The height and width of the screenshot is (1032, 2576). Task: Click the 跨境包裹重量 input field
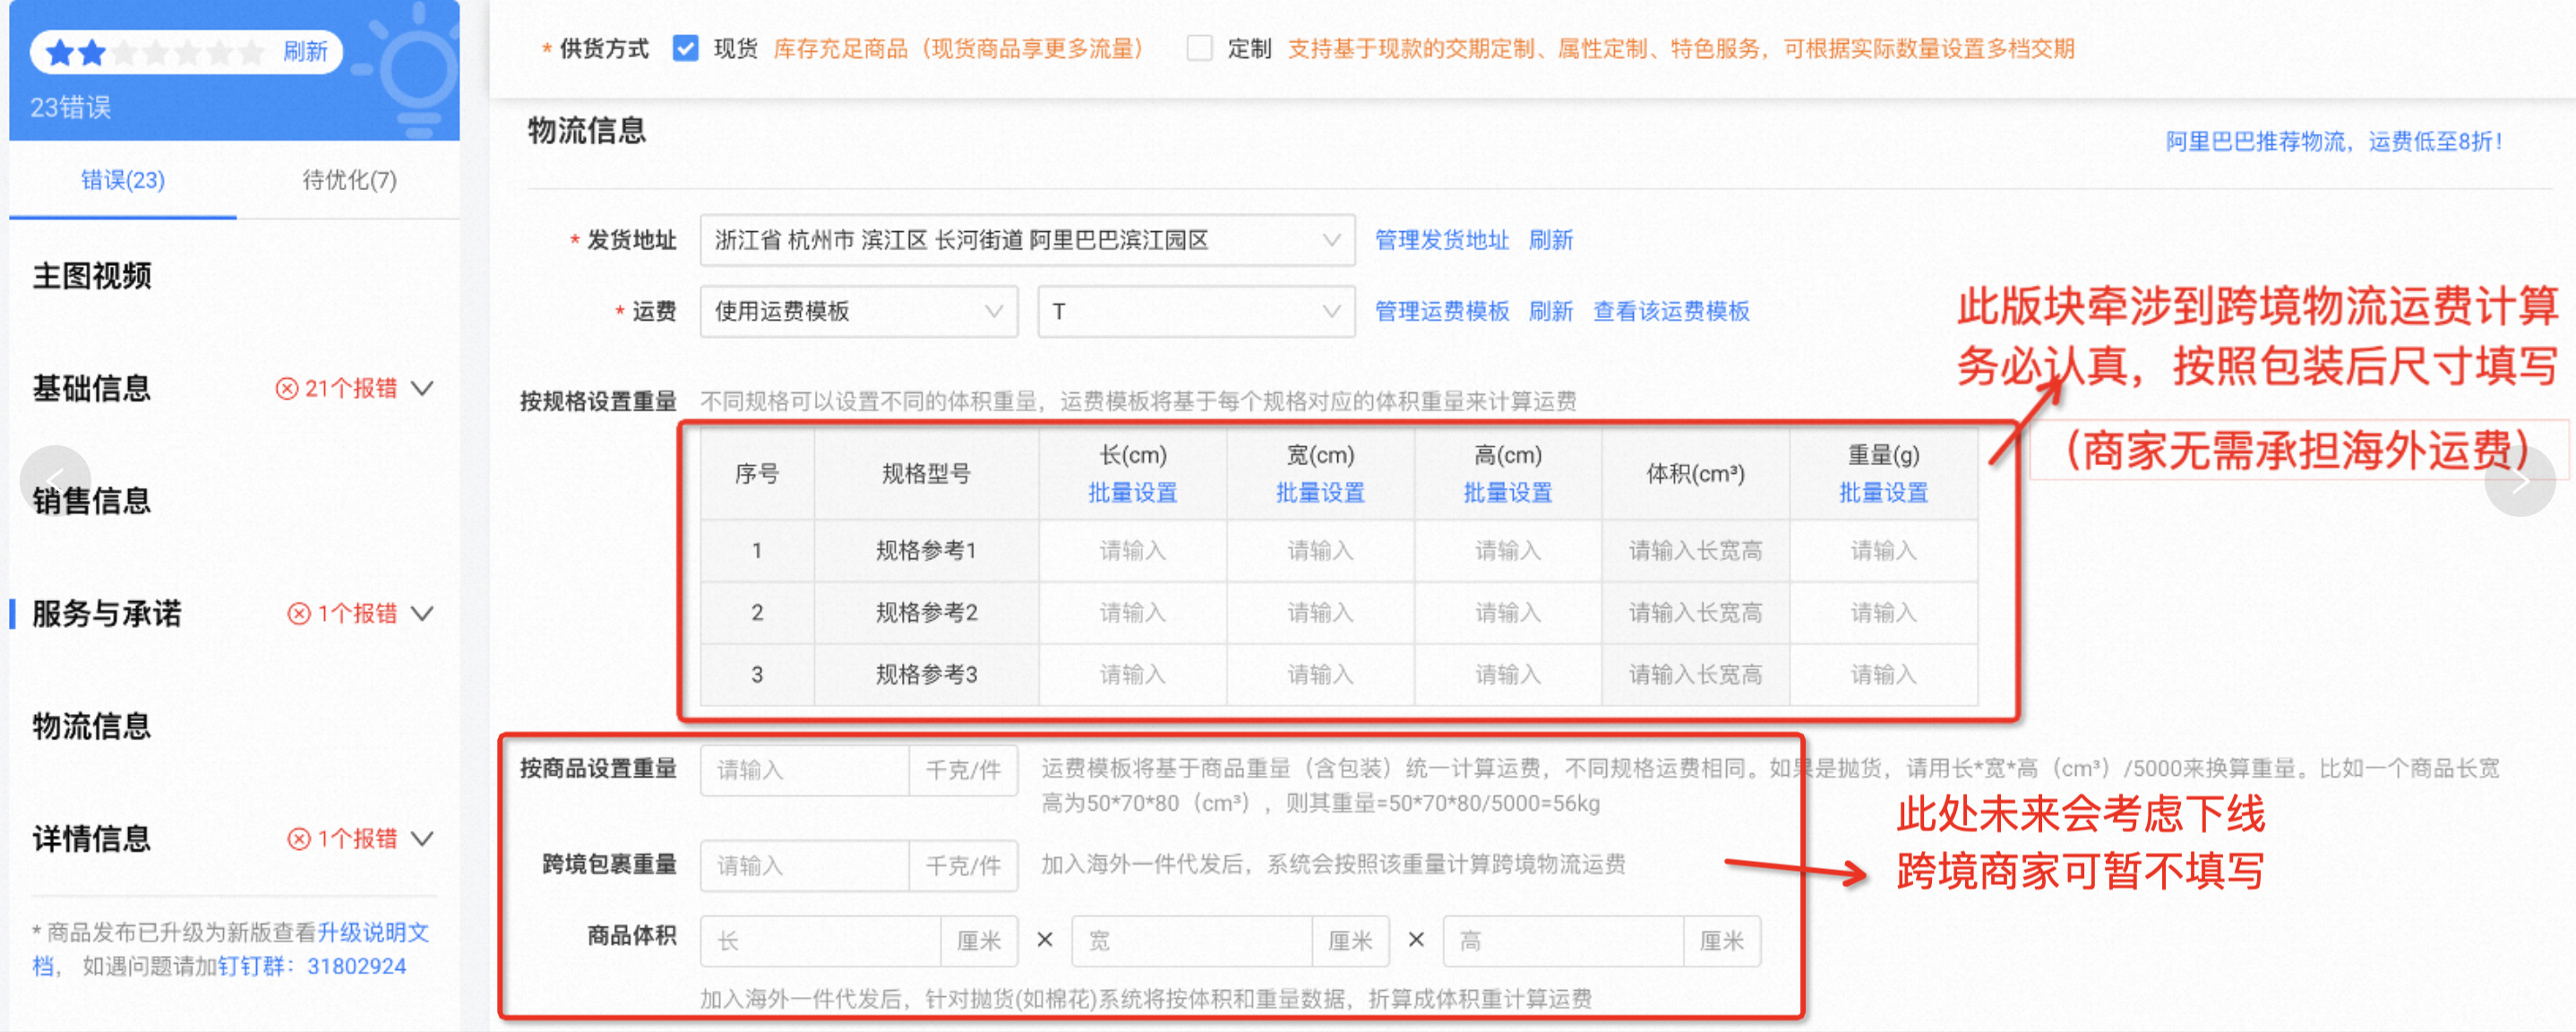pos(804,865)
